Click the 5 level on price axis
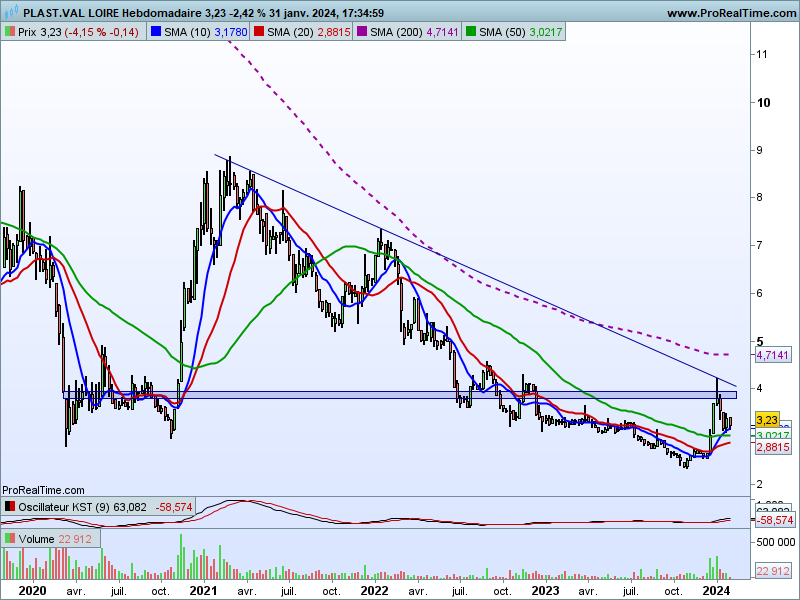800x600 pixels. click(x=760, y=341)
